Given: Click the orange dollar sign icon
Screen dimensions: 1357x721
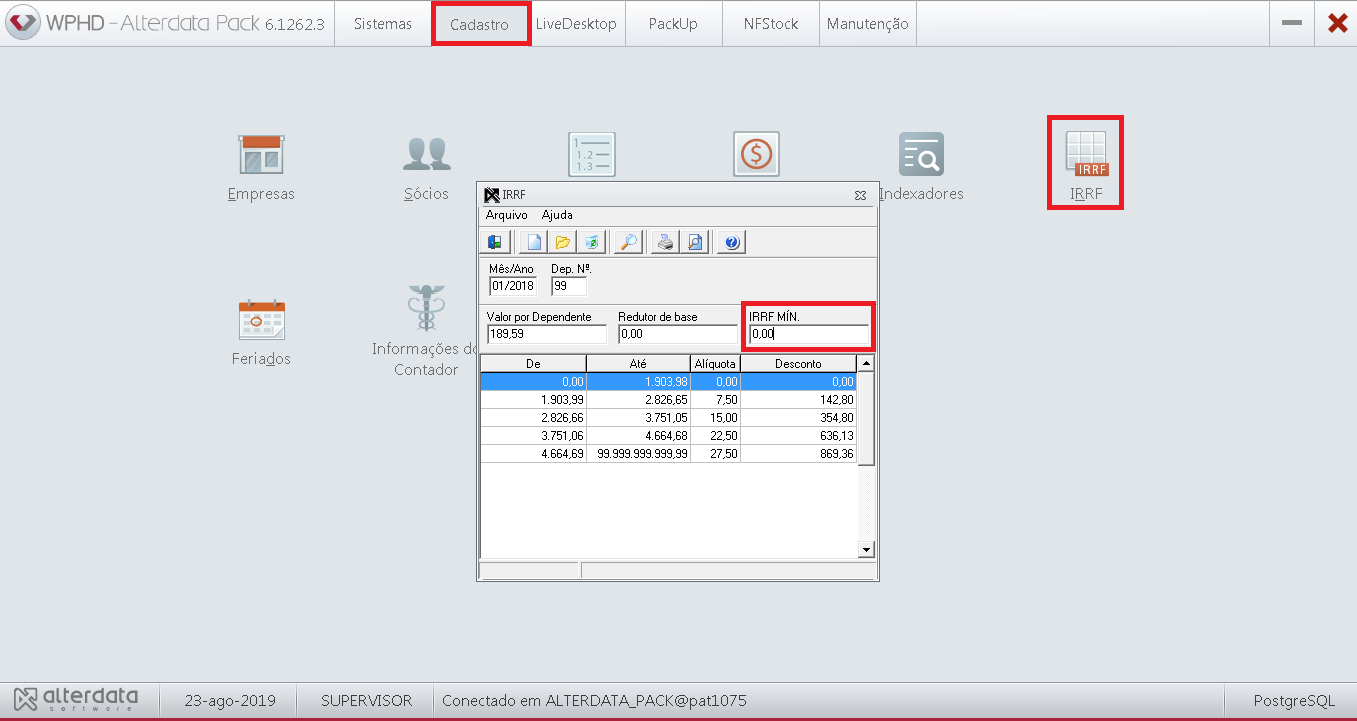Looking at the screenshot, I should [756, 155].
